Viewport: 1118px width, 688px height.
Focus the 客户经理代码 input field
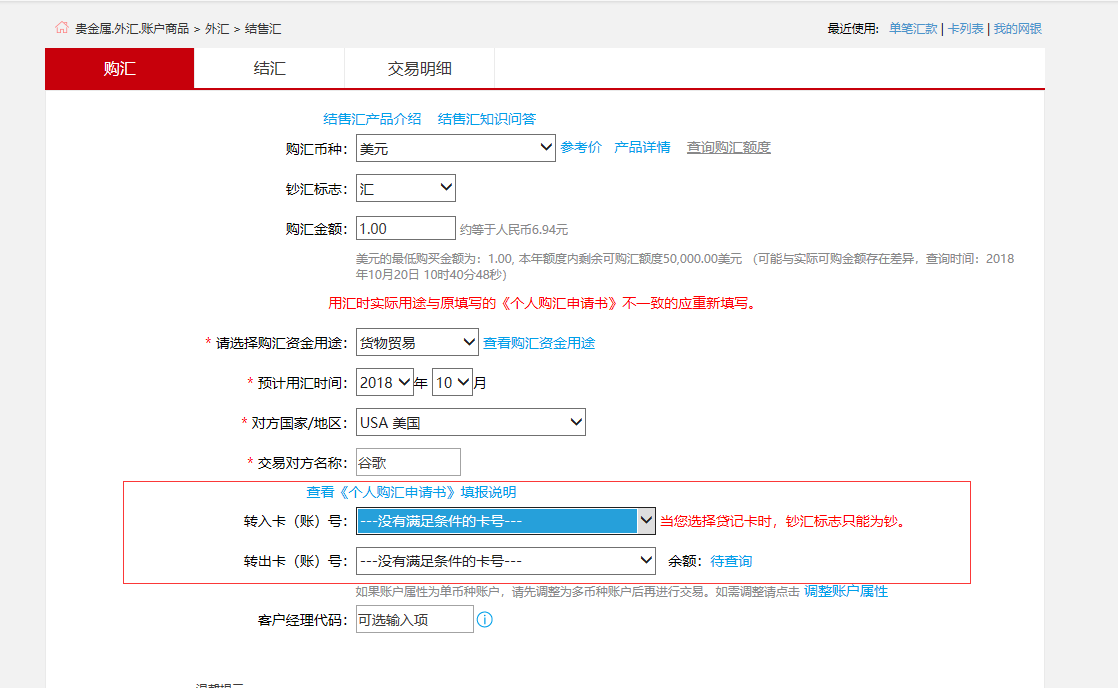(414, 620)
